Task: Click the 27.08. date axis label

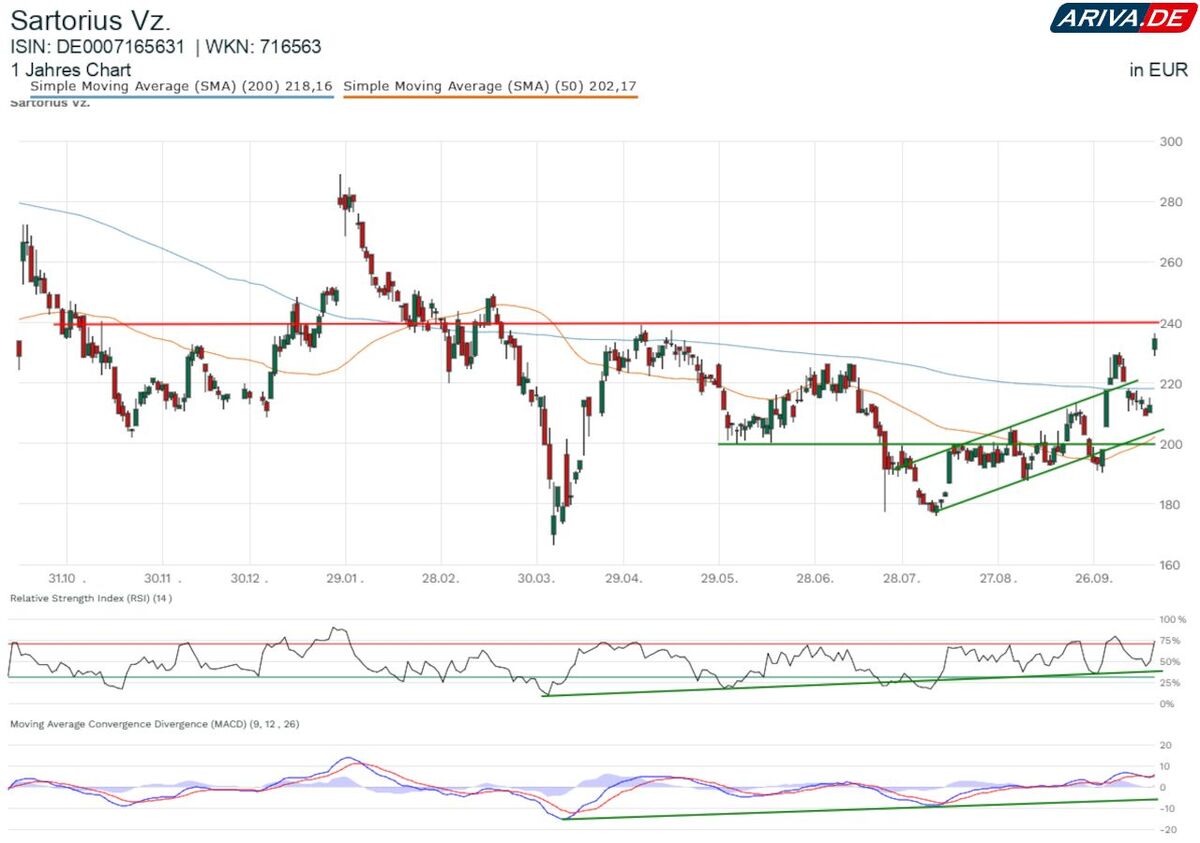Action: click(x=997, y=579)
